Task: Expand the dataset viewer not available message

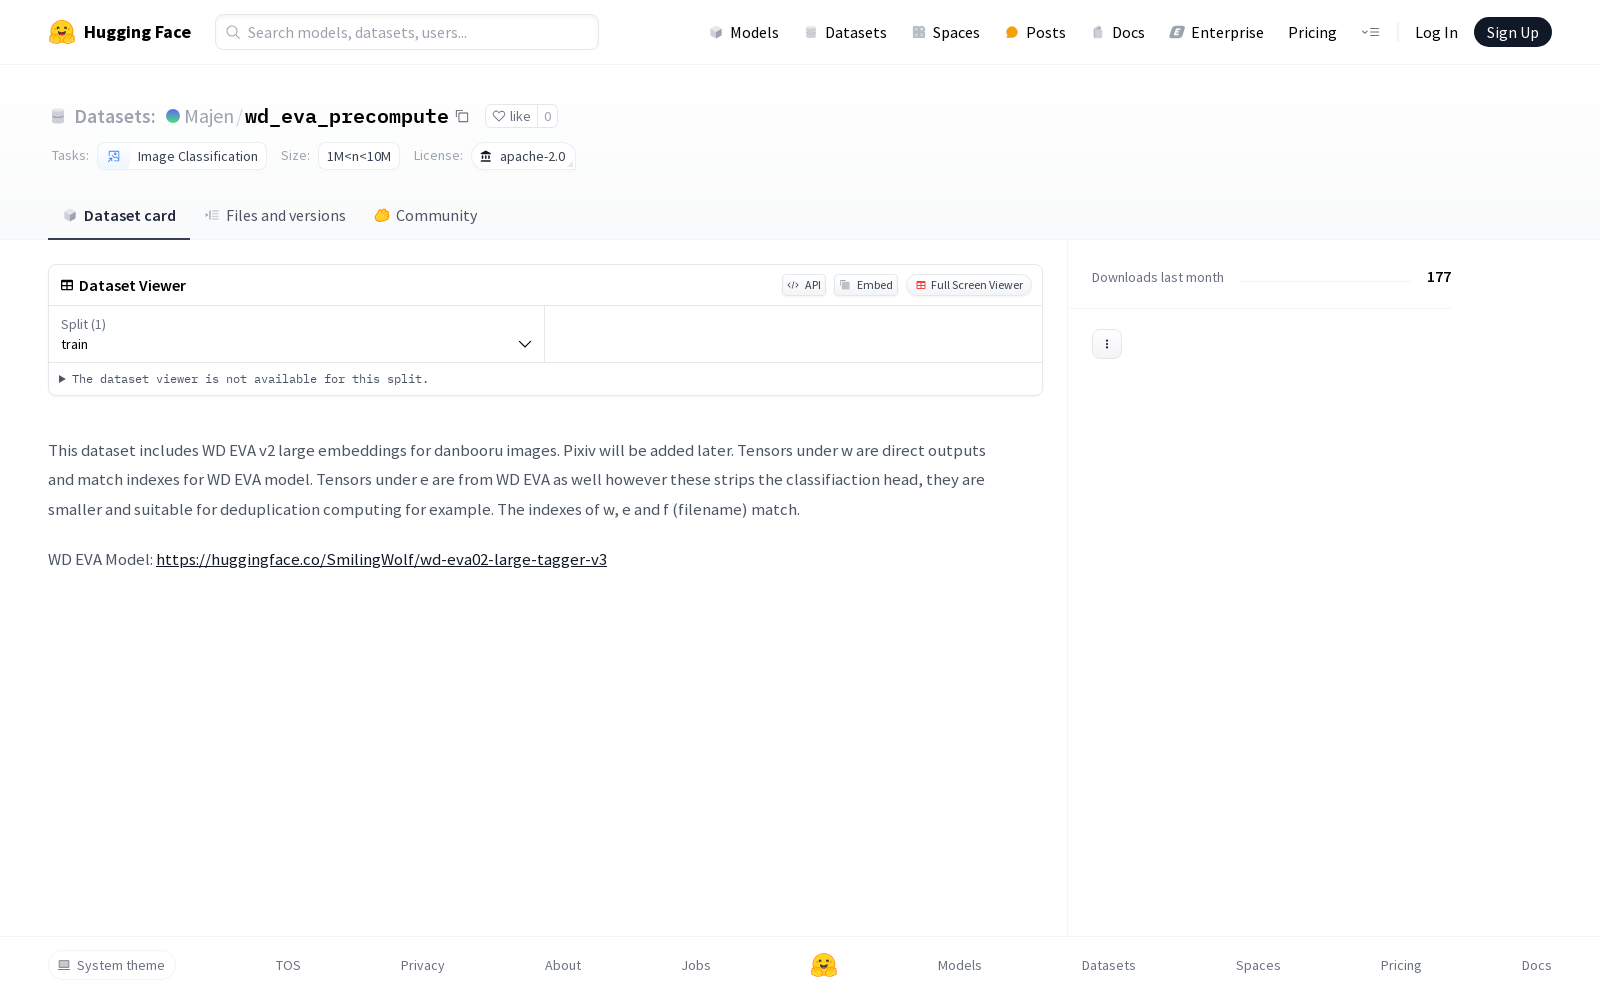Action: [x=244, y=379]
